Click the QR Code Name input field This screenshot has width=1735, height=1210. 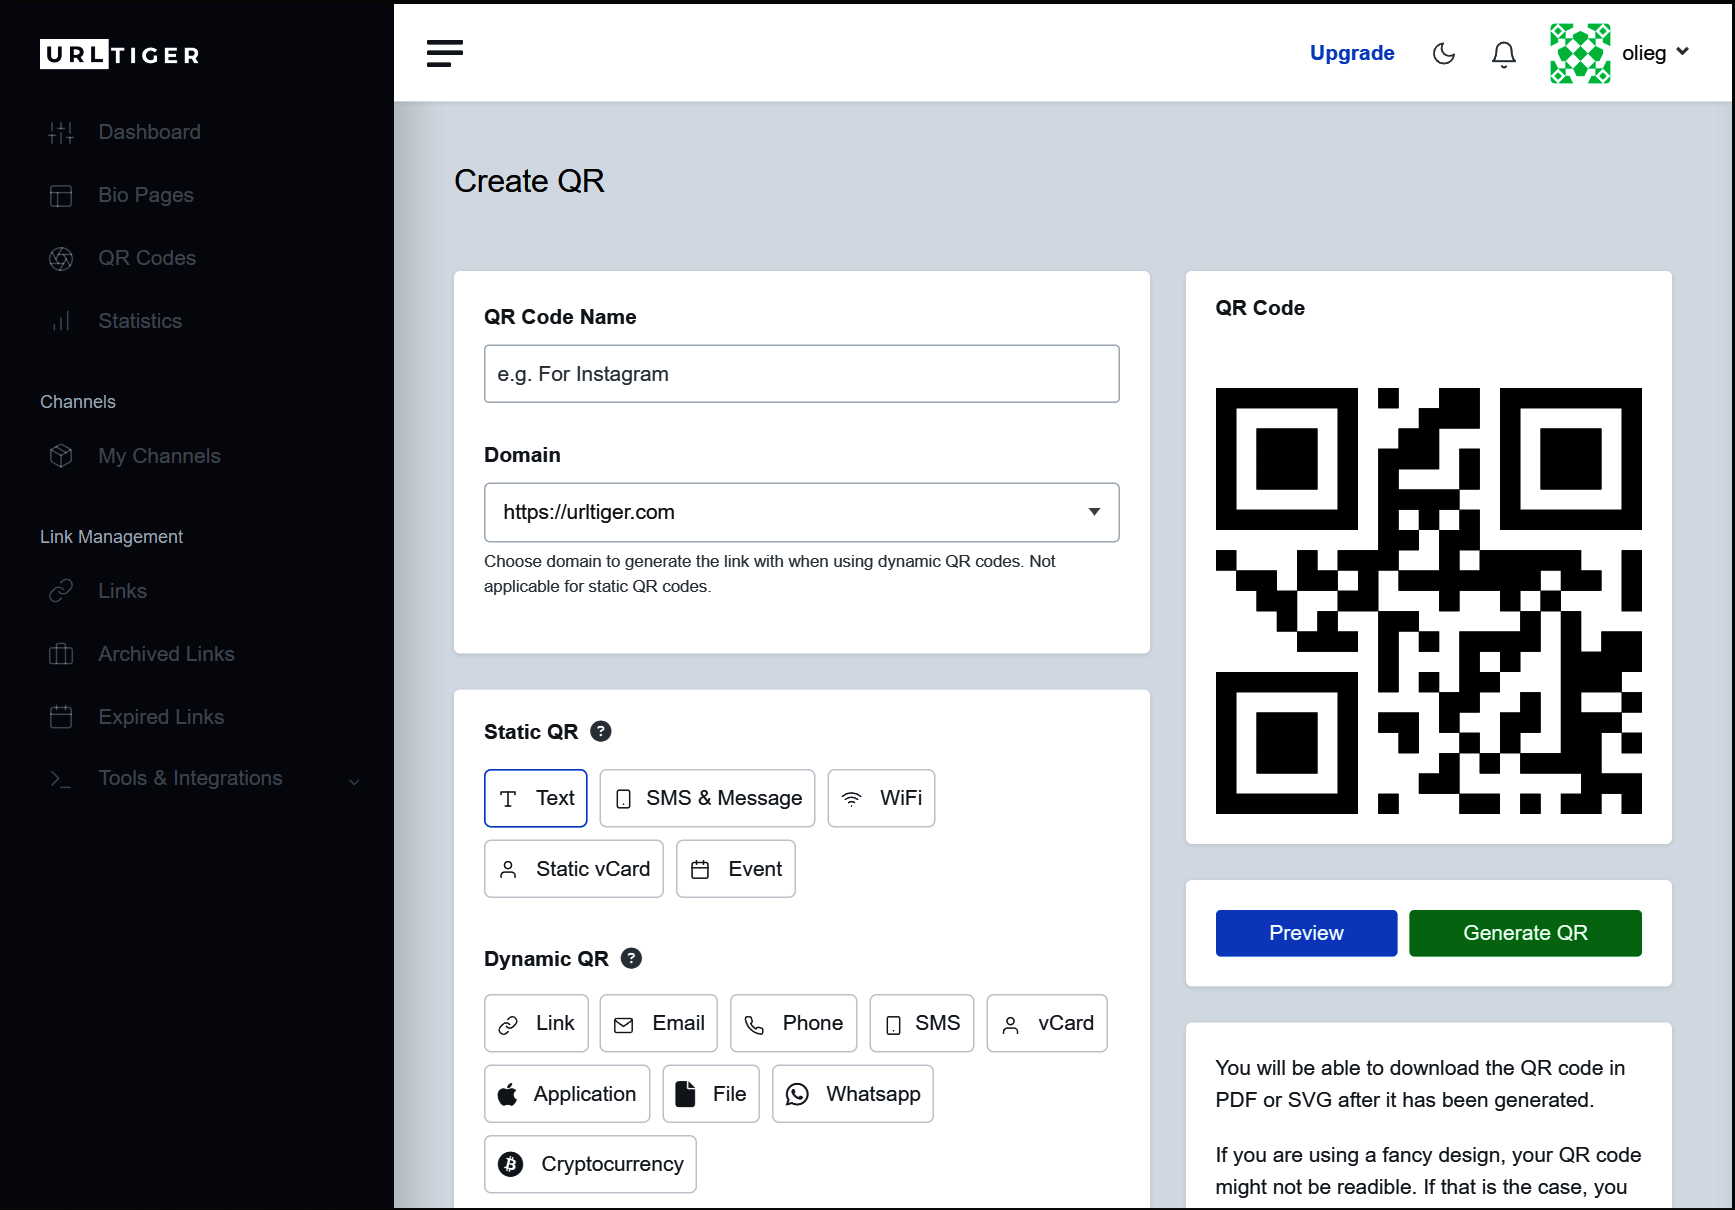(802, 374)
